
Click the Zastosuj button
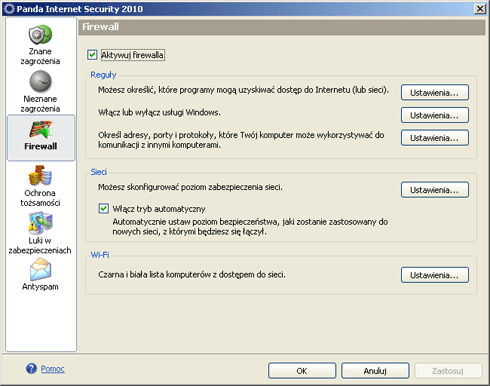pyautogui.click(x=448, y=371)
